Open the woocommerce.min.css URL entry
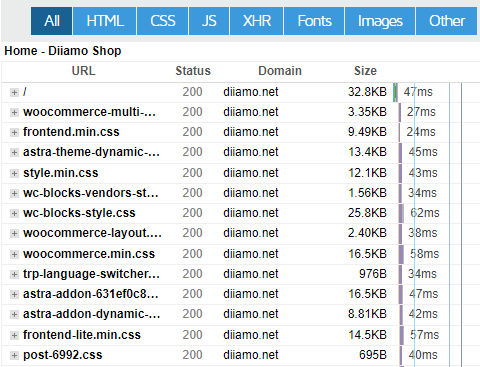480x367 pixels. 89,254
